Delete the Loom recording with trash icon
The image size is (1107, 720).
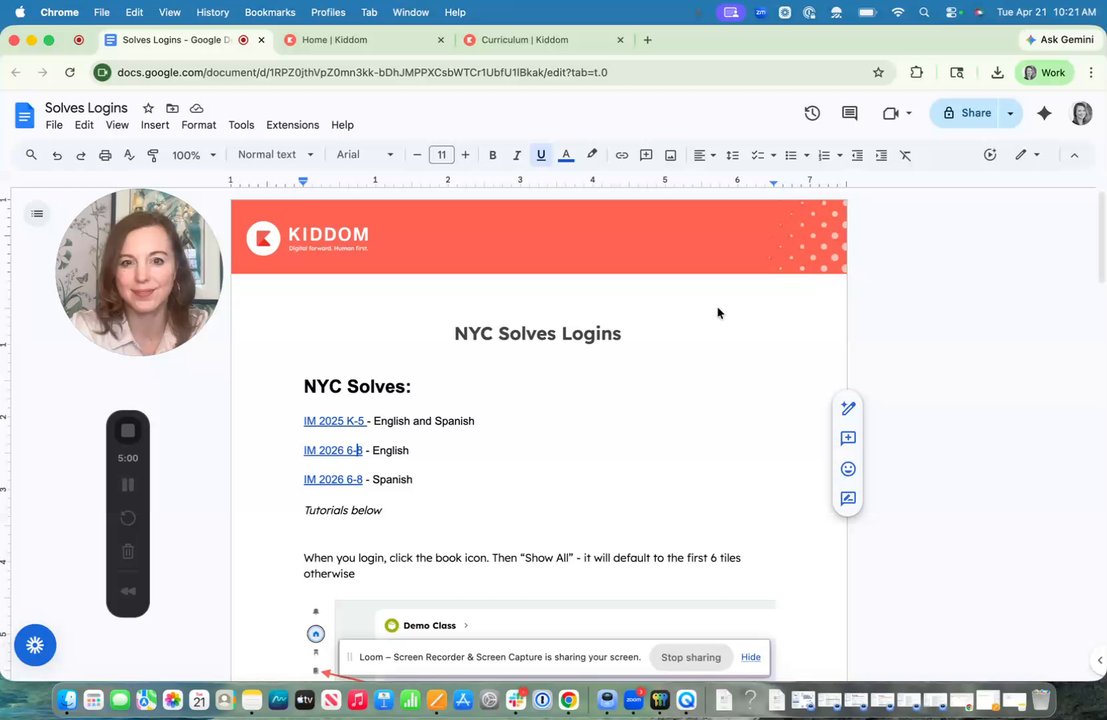[x=128, y=551]
